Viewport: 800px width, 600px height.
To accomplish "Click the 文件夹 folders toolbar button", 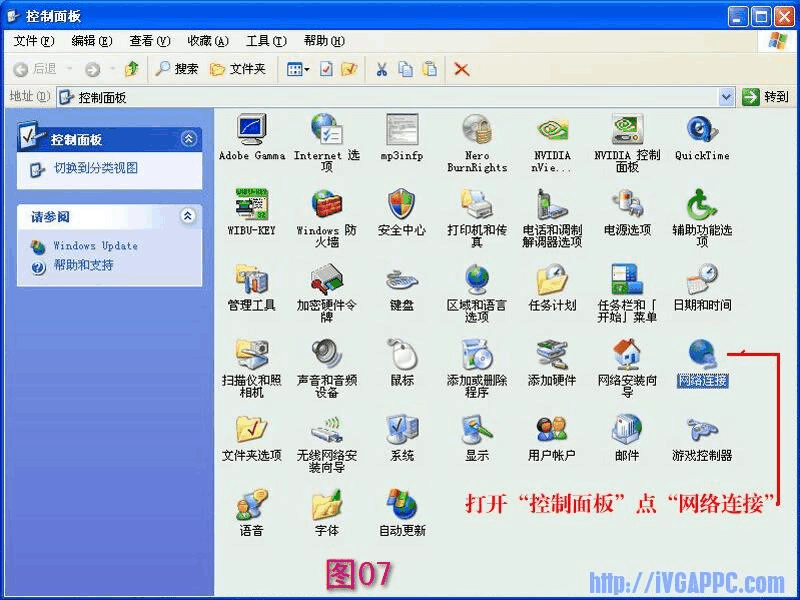I will 238,69.
